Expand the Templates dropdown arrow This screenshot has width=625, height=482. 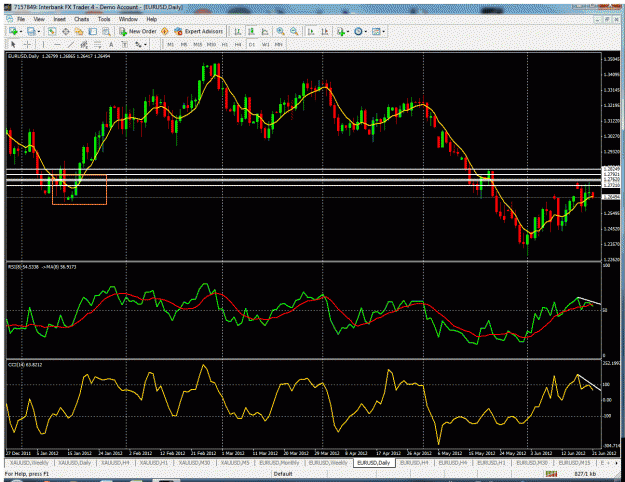[383, 31]
